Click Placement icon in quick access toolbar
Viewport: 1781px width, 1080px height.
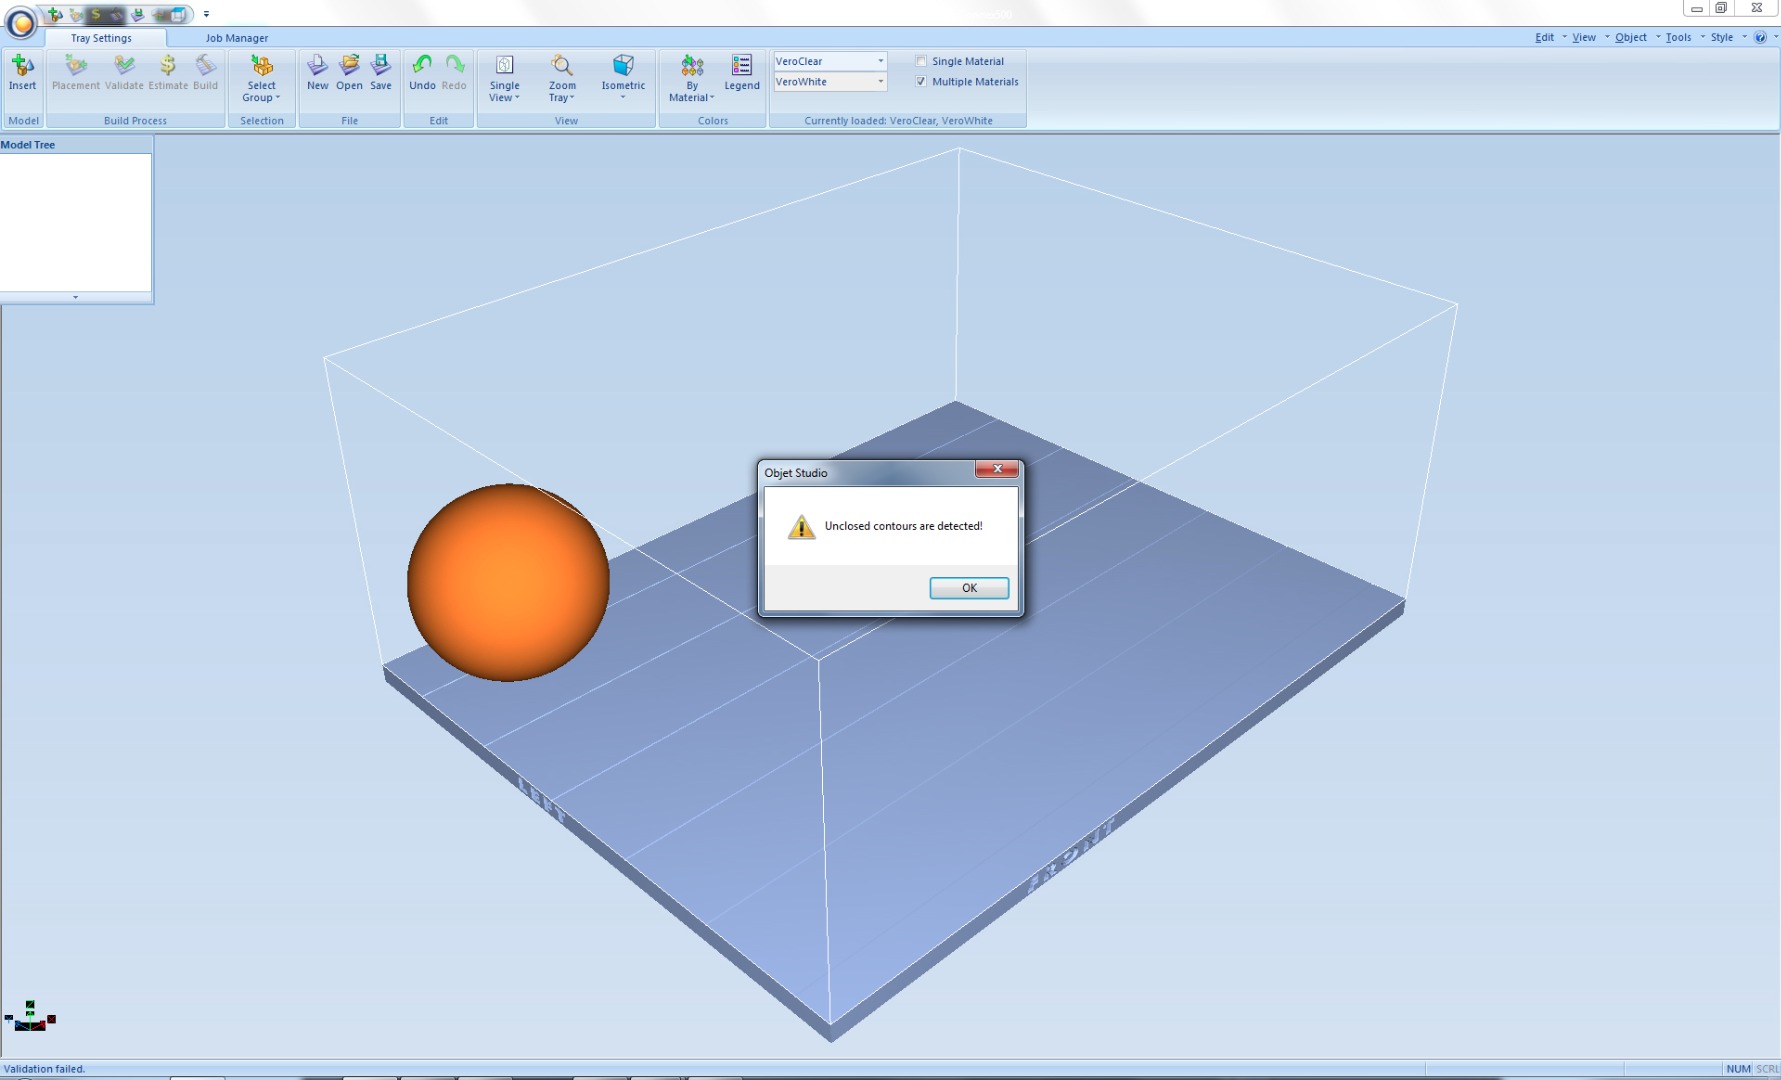click(x=75, y=14)
